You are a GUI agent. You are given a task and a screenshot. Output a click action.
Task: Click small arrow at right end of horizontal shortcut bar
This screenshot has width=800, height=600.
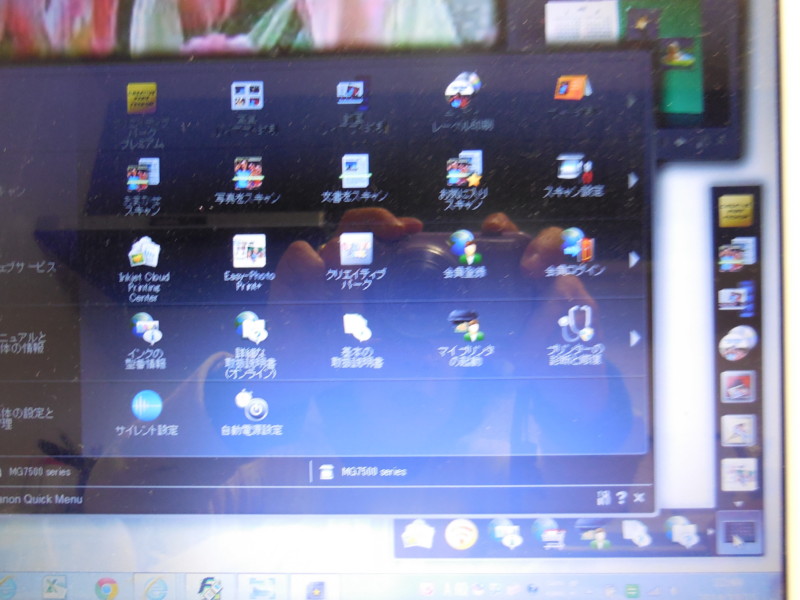pyautogui.click(x=709, y=532)
